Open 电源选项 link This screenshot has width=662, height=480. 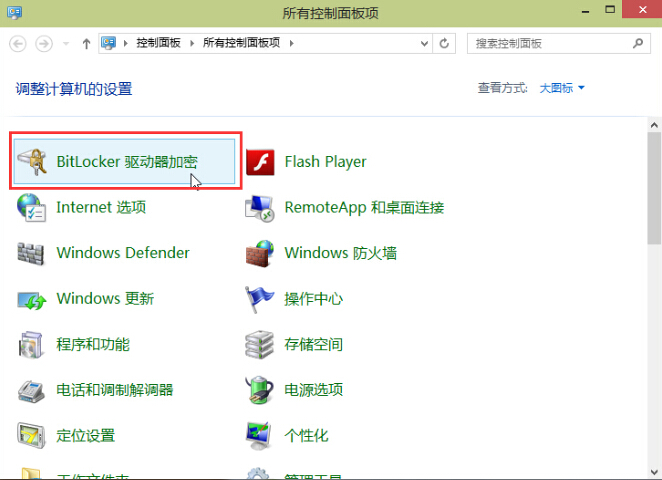click(313, 390)
